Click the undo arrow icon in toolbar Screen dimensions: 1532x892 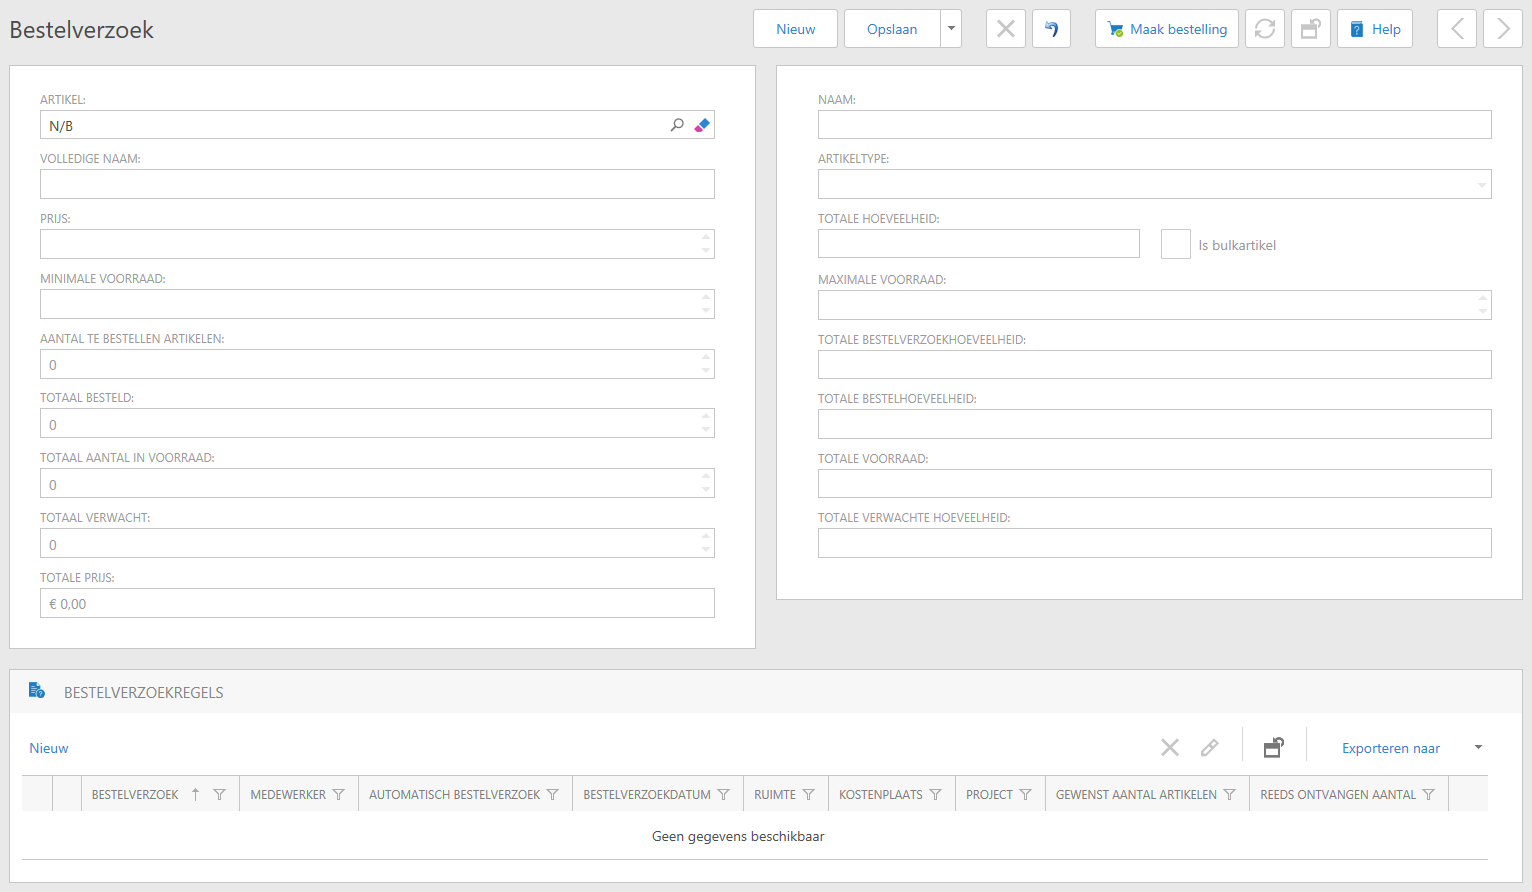pyautogui.click(x=1051, y=29)
